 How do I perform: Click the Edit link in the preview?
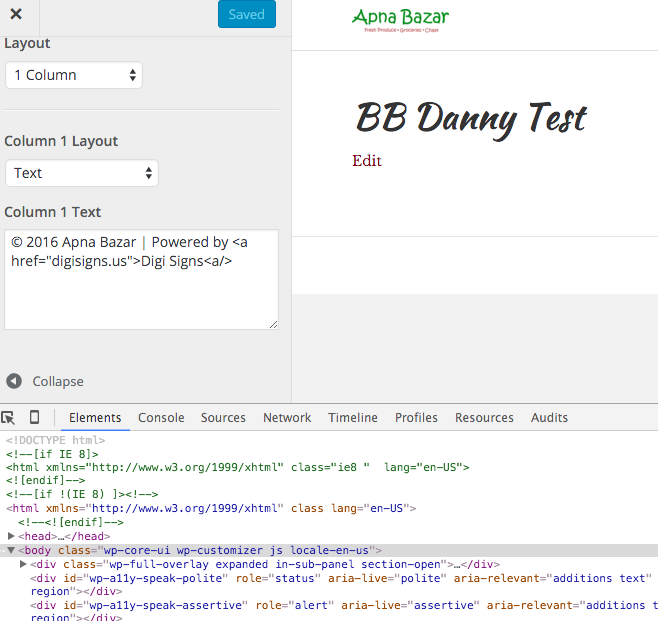(x=367, y=161)
